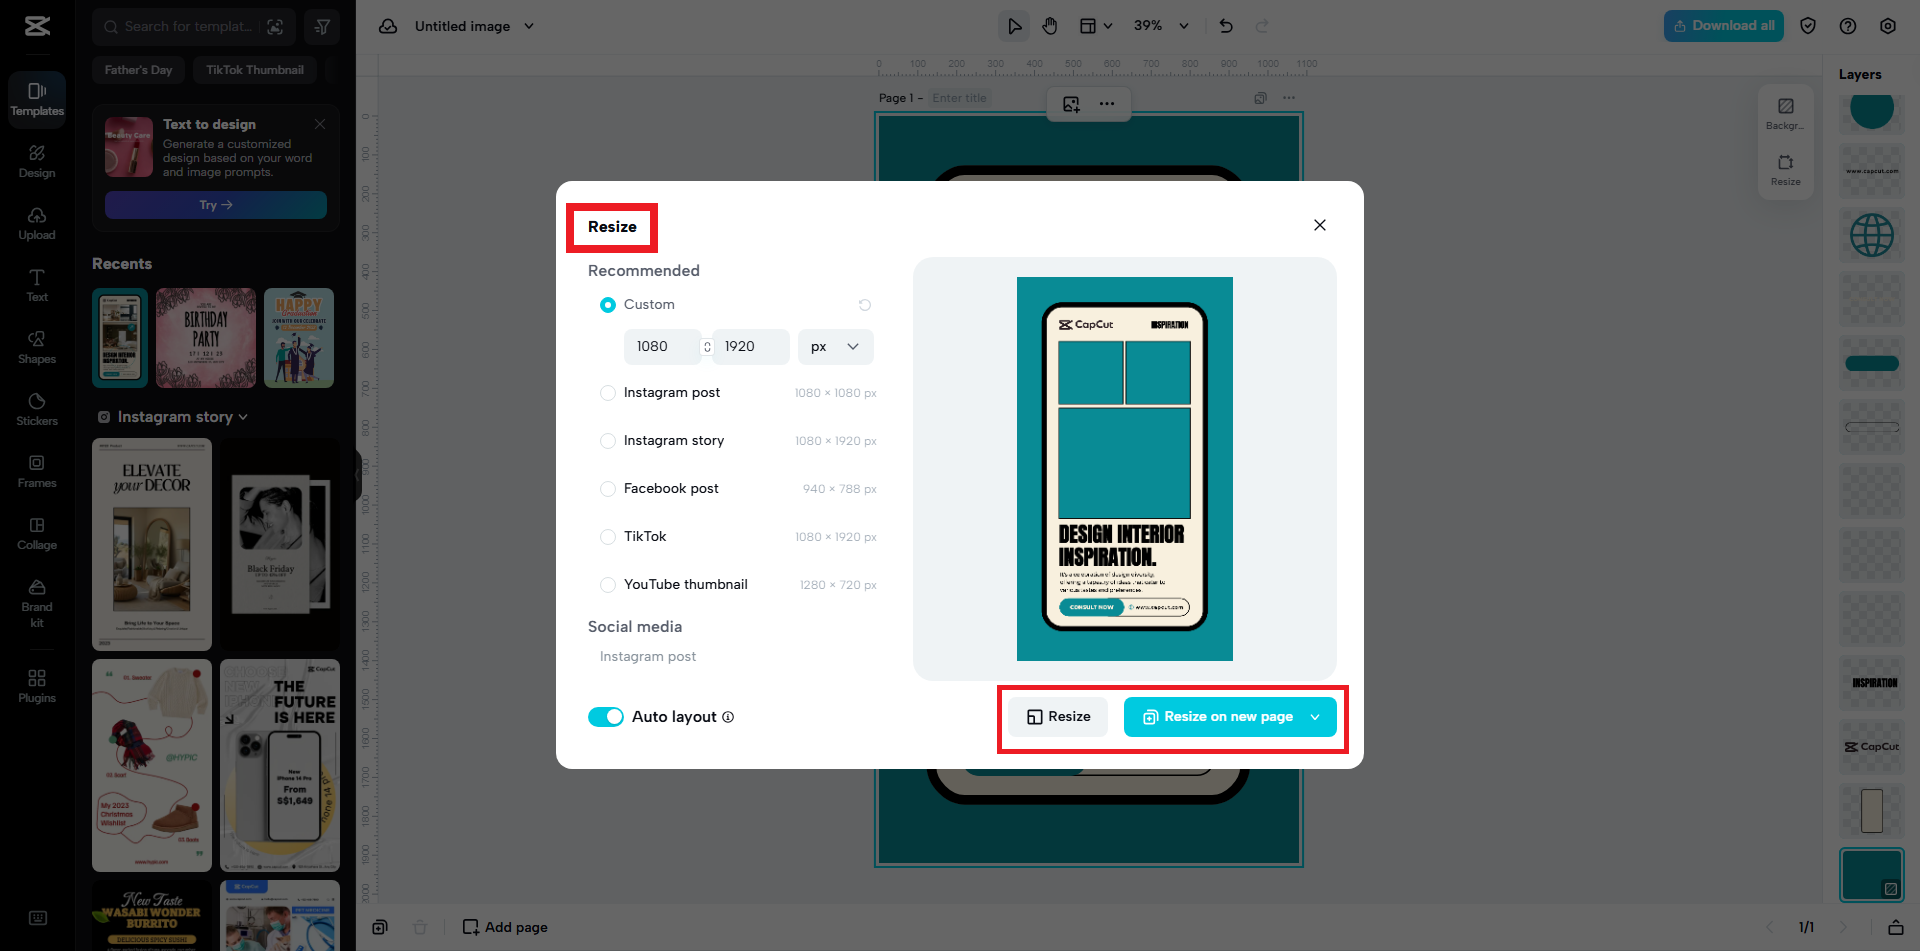Expand the Untitled image title dropdown
1920x951 pixels.
point(529,26)
